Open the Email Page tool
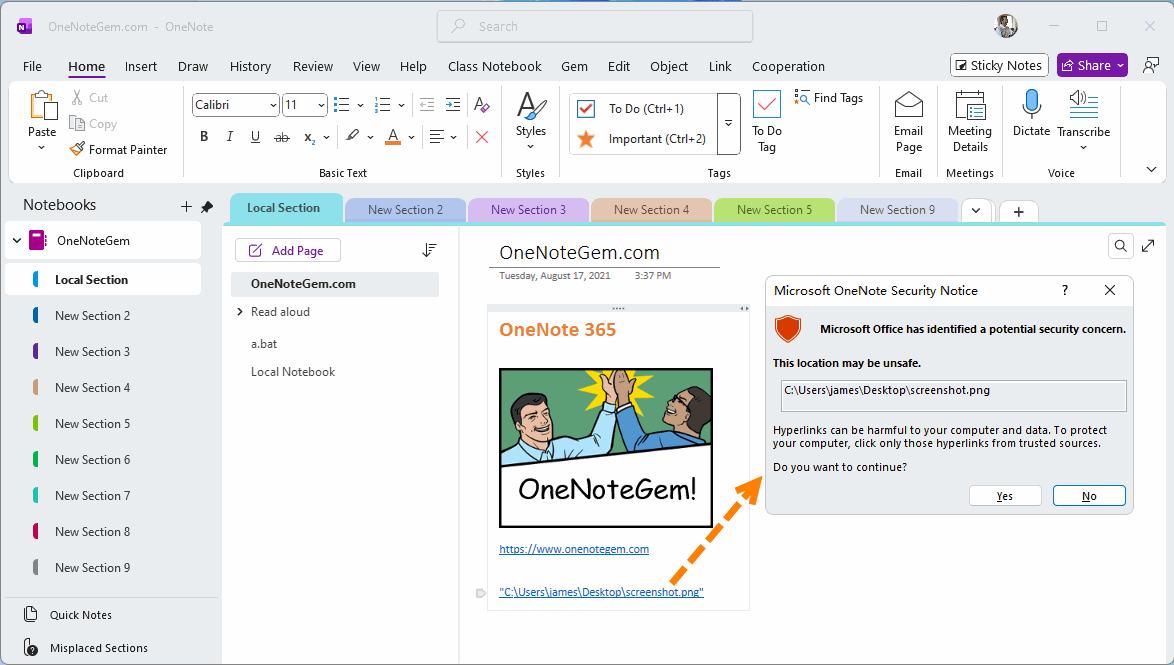Viewport: 1174px width, 665px height. pos(908,103)
